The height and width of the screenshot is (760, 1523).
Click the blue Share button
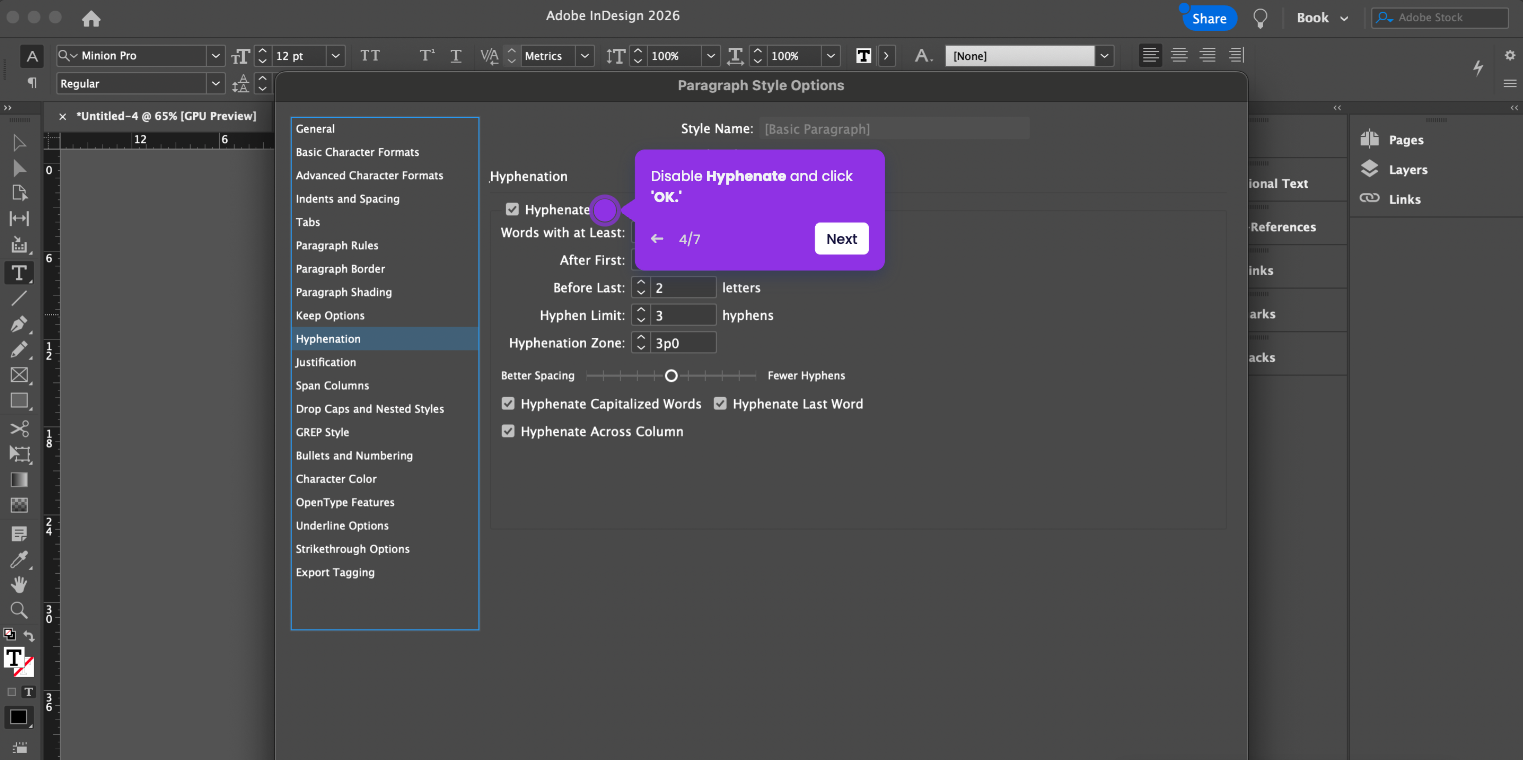[x=1209, y=18]
